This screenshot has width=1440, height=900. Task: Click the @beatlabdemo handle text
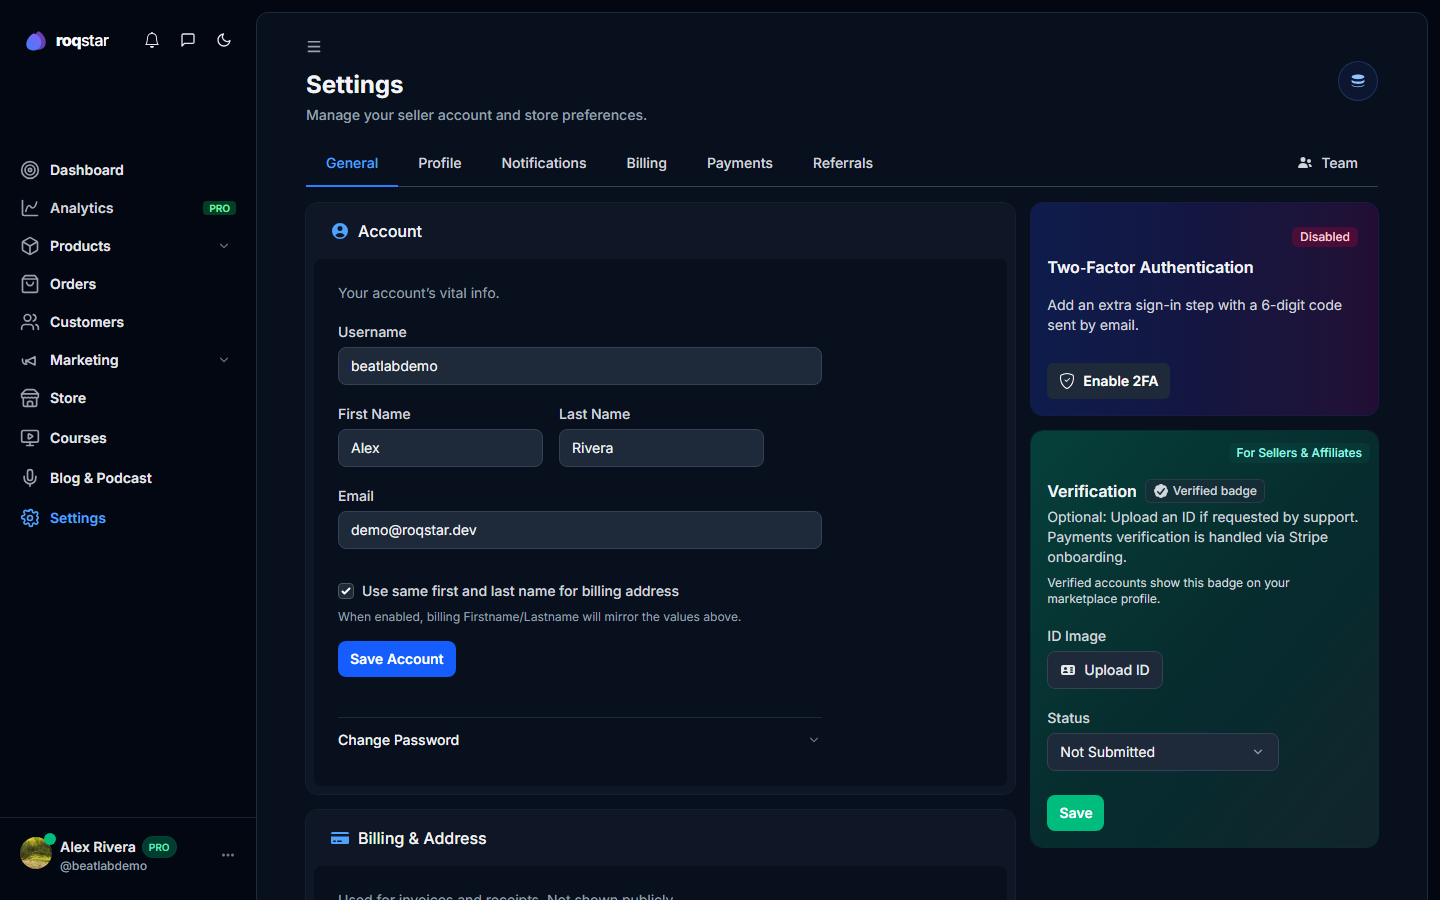pyautogui.click(x=104, y=866)
